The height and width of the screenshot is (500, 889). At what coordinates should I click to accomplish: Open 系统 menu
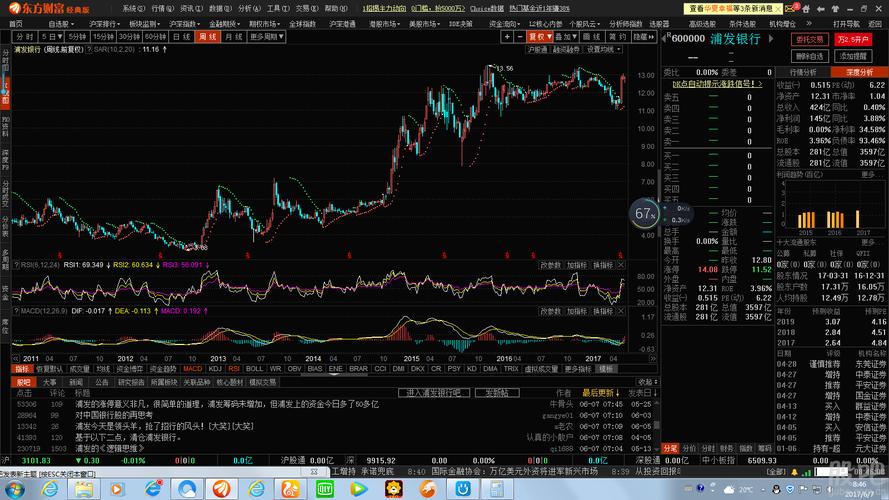pos(133,9)
